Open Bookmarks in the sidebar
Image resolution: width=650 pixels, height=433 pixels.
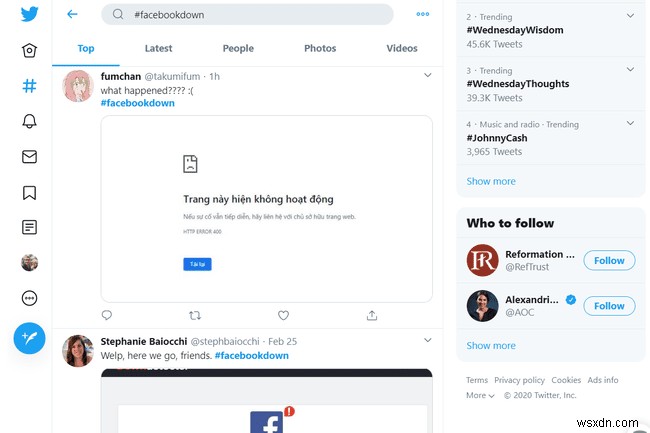29,192
